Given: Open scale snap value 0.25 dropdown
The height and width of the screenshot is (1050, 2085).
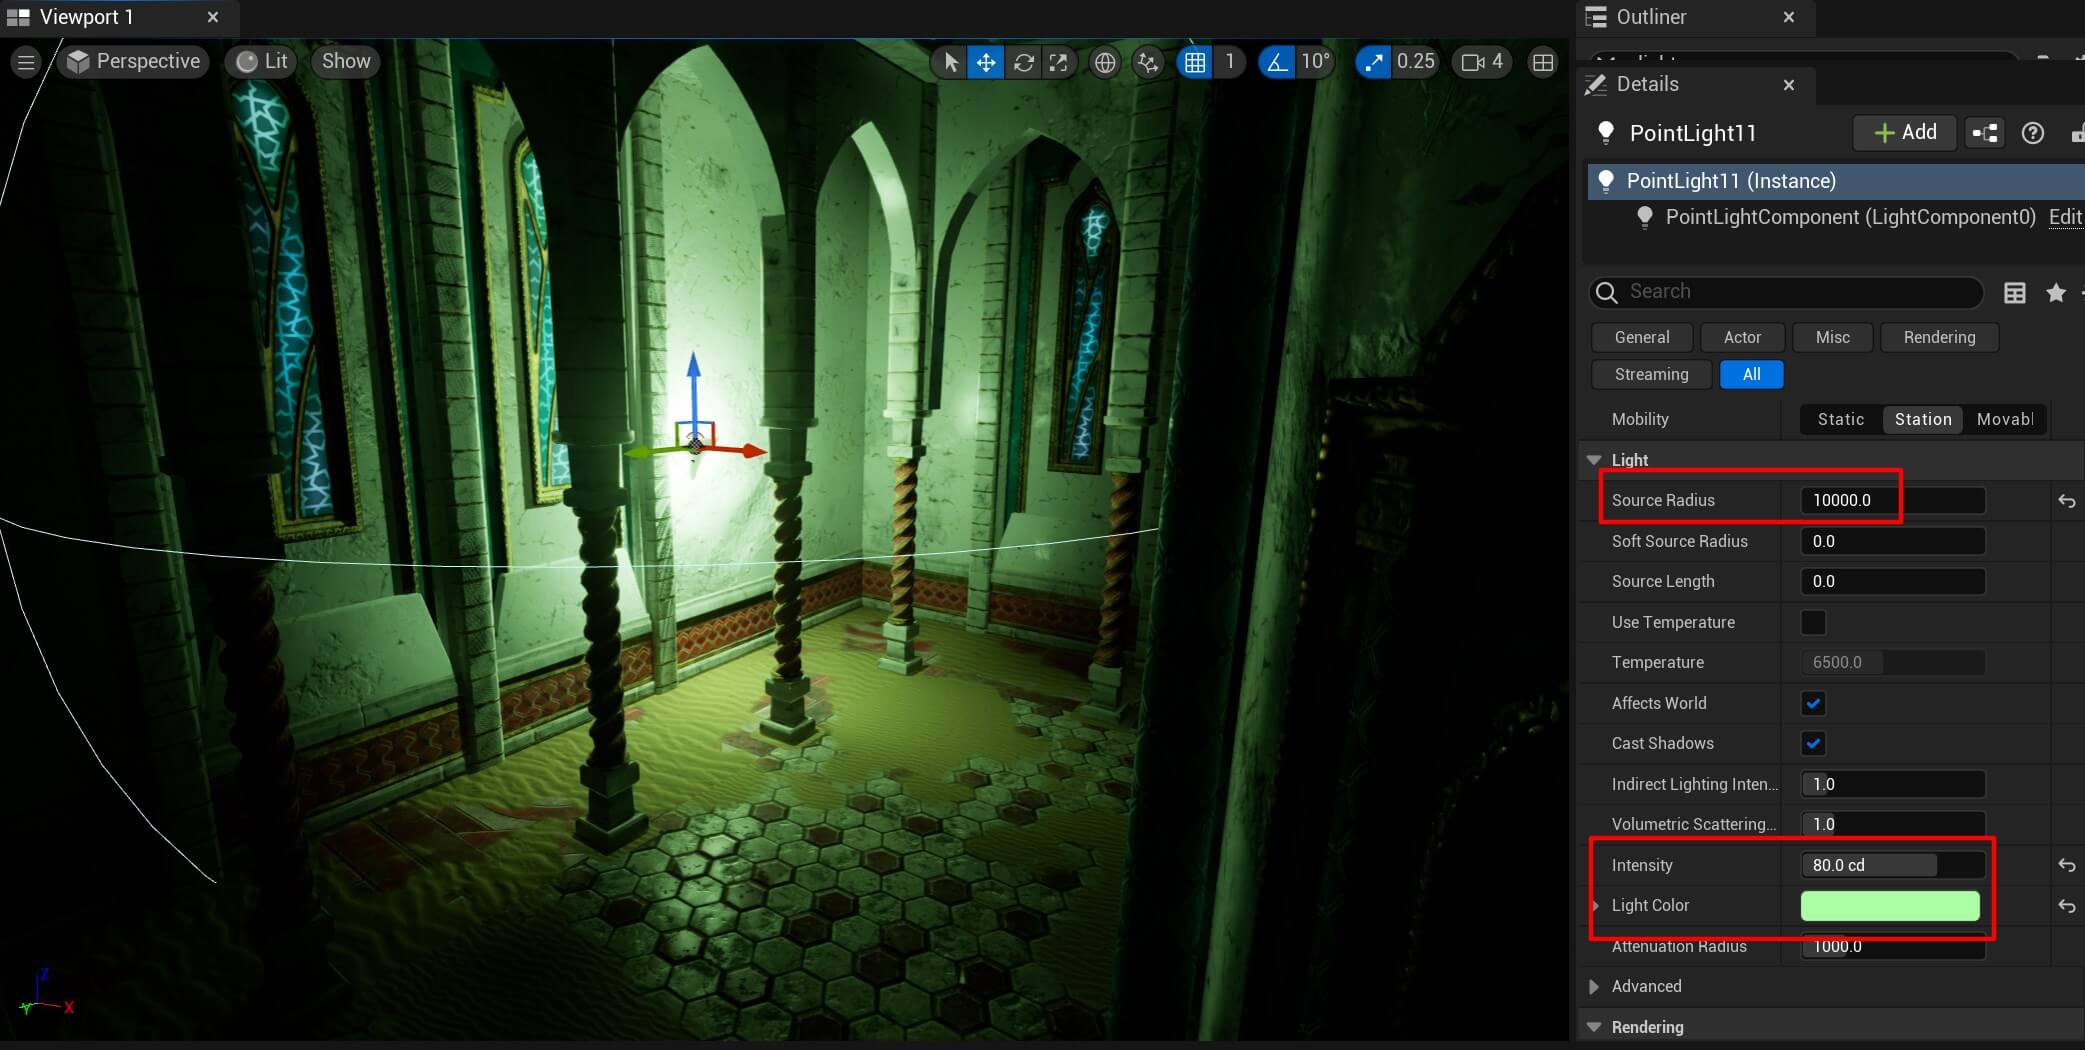Looking at the screenshot, I should coord(1416,62).
